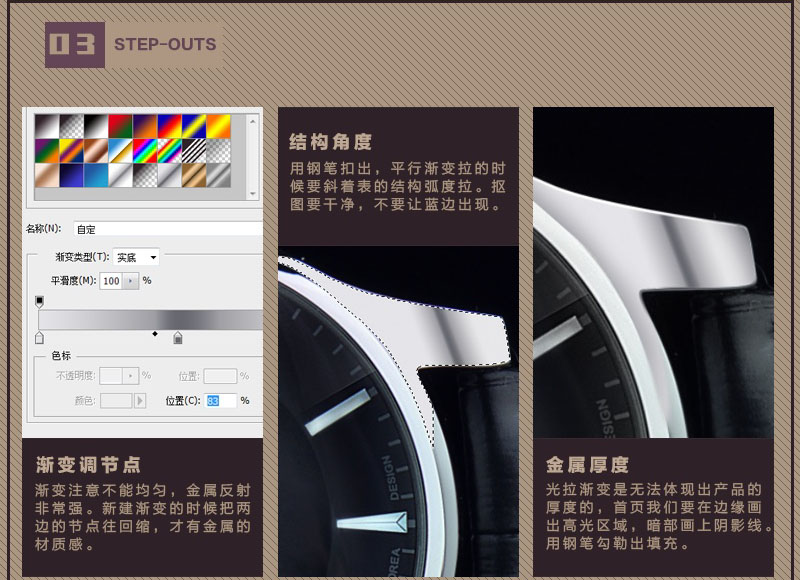
Task: Click the gradient preview bar
Action: [x=151, y=320]
